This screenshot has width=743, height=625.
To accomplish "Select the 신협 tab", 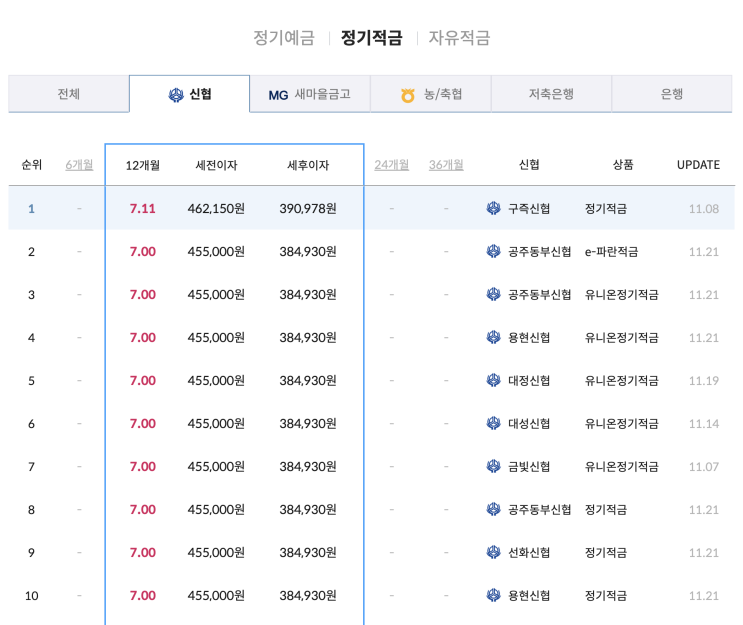I will [x=190, y=94].
